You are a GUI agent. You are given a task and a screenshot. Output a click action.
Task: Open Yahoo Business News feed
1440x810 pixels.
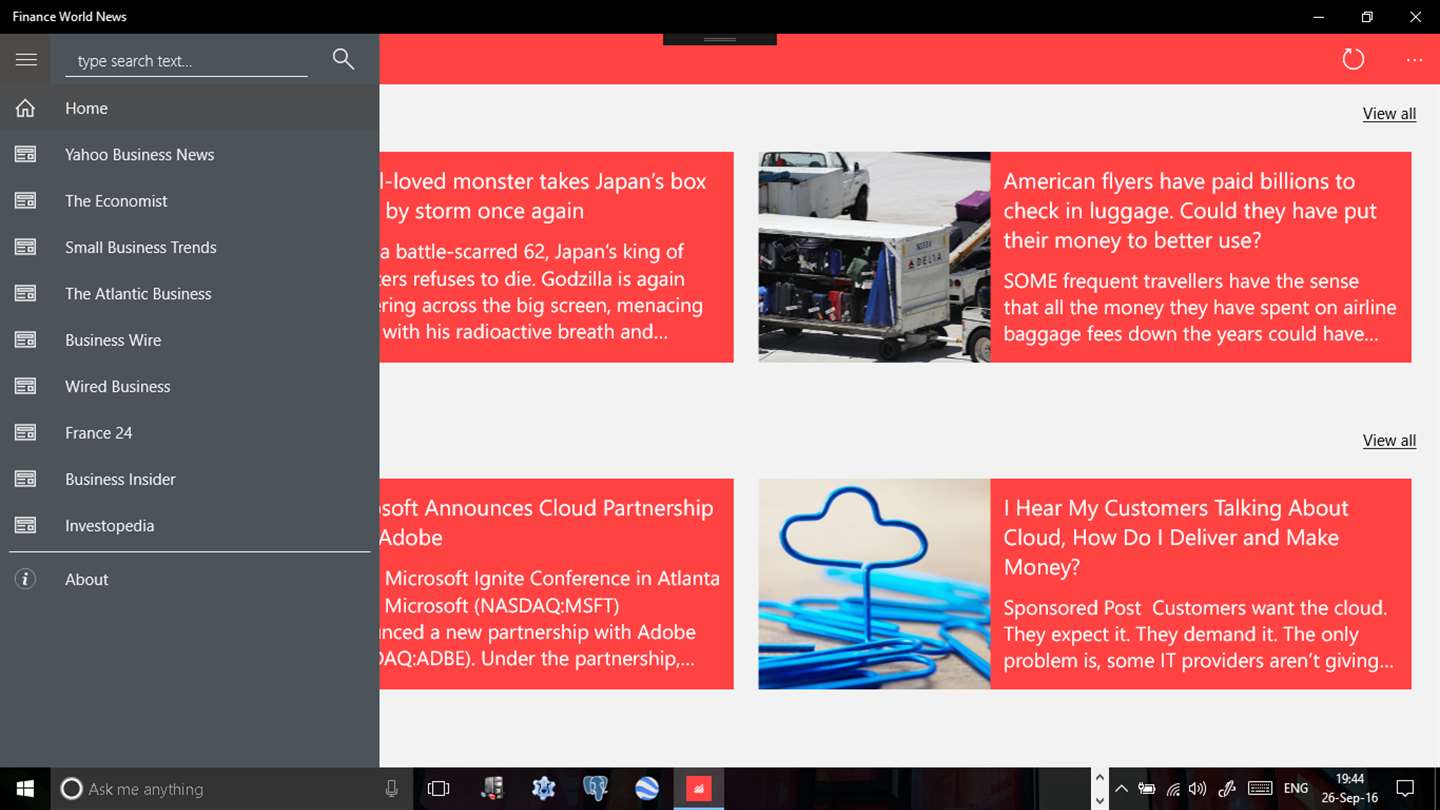click(190, 154)
